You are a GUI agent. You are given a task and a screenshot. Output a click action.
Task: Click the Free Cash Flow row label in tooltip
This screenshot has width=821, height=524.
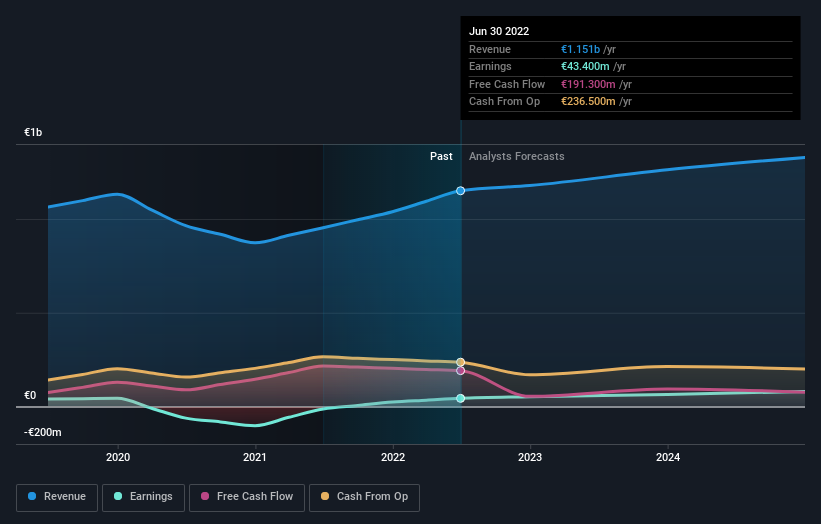[x=507, y=84]
